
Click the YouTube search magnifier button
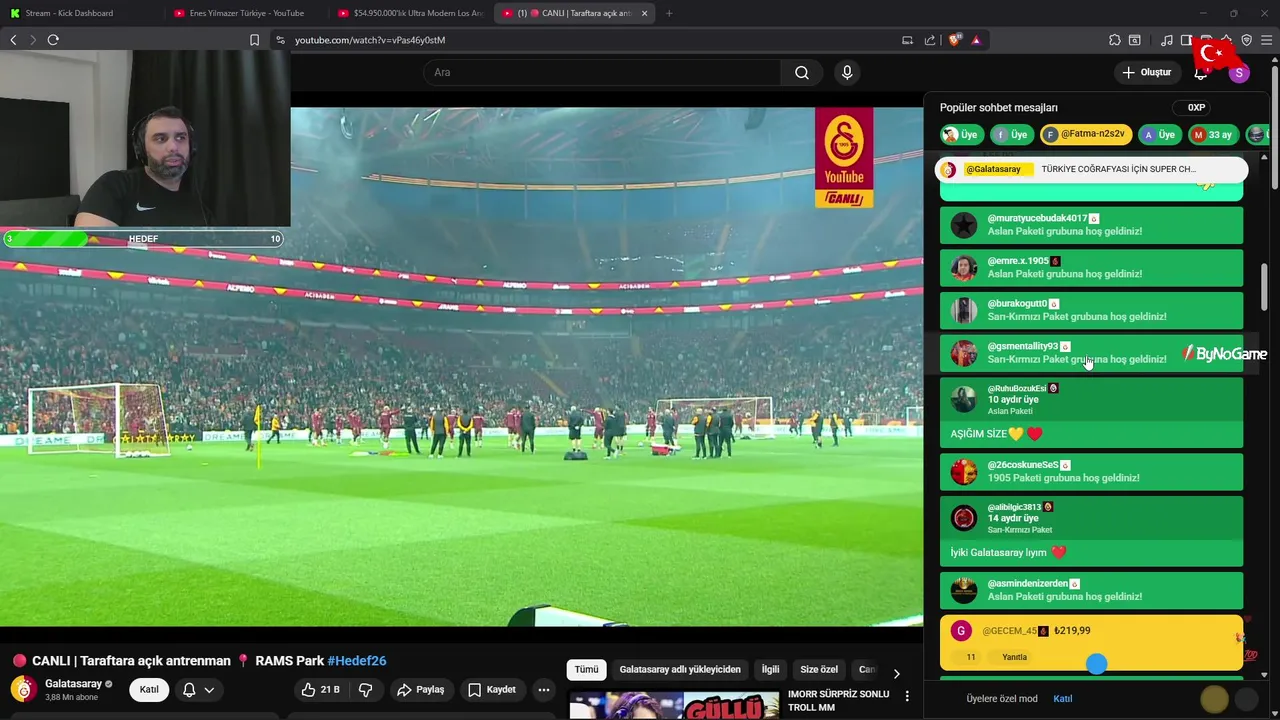point(802,72)
